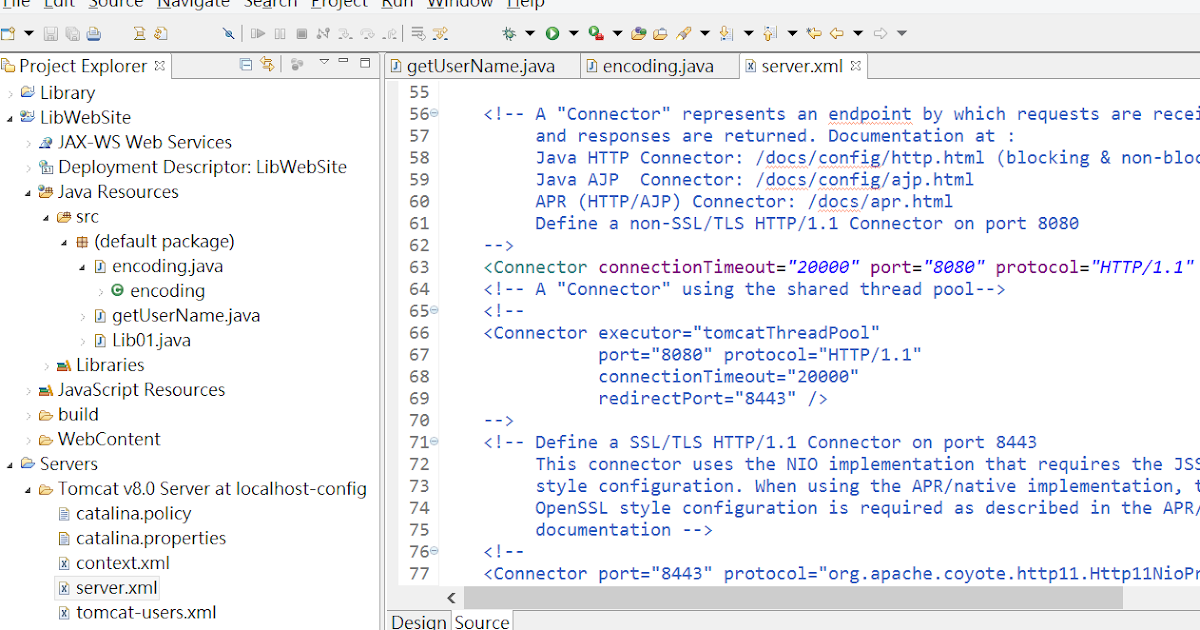Click the New wizard toolbar icon
The width and height of the screenshot is (1200, 630).
[10, 33]
